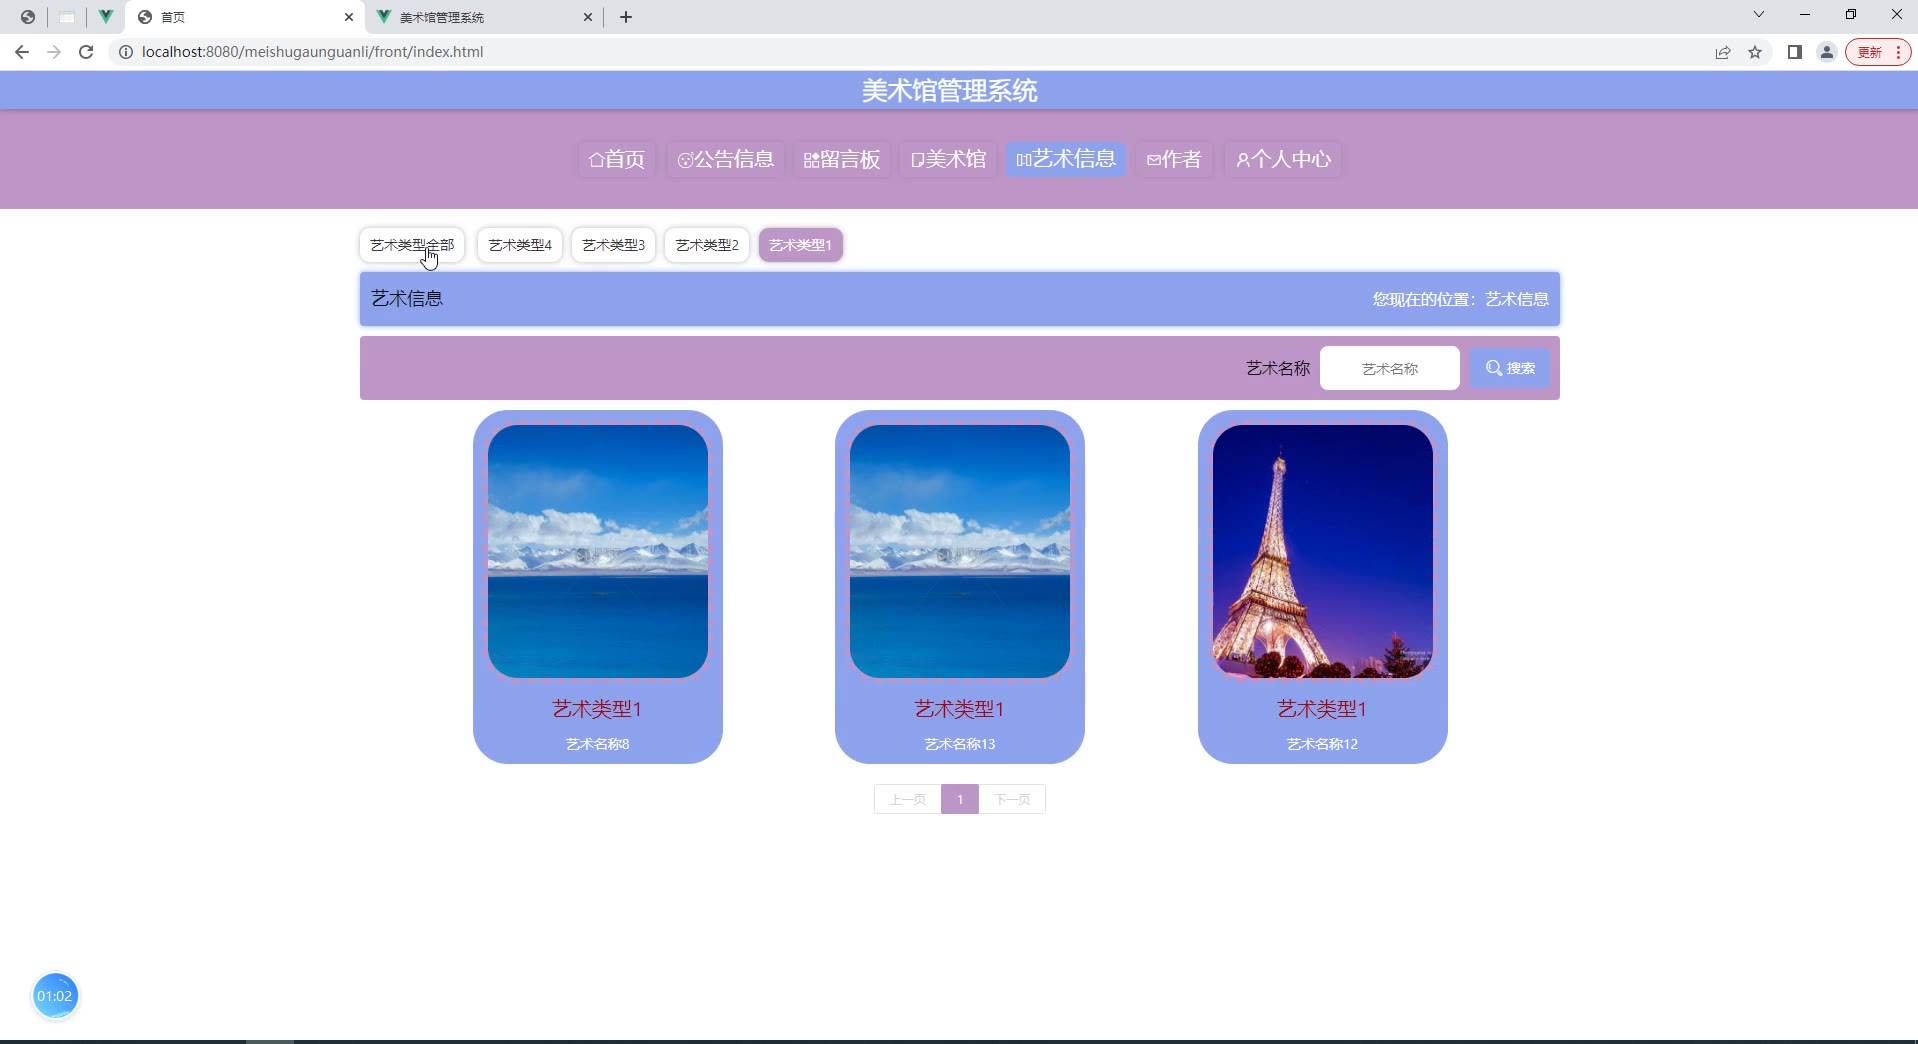Reload the page with the refresh icon
Viewport: 1918px width, 1044px height.
click(86, 52)
